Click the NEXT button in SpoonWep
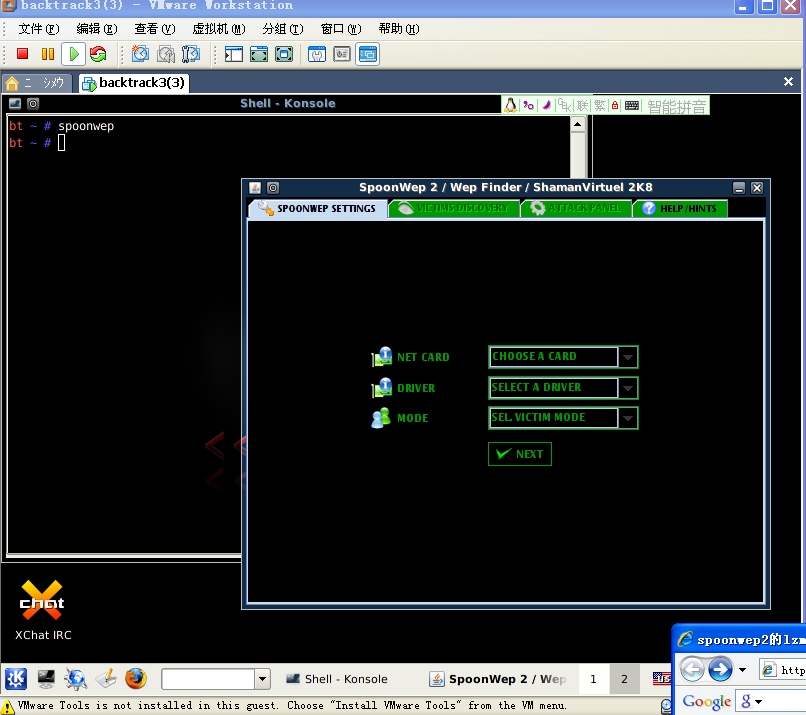 tap(520, 454)
